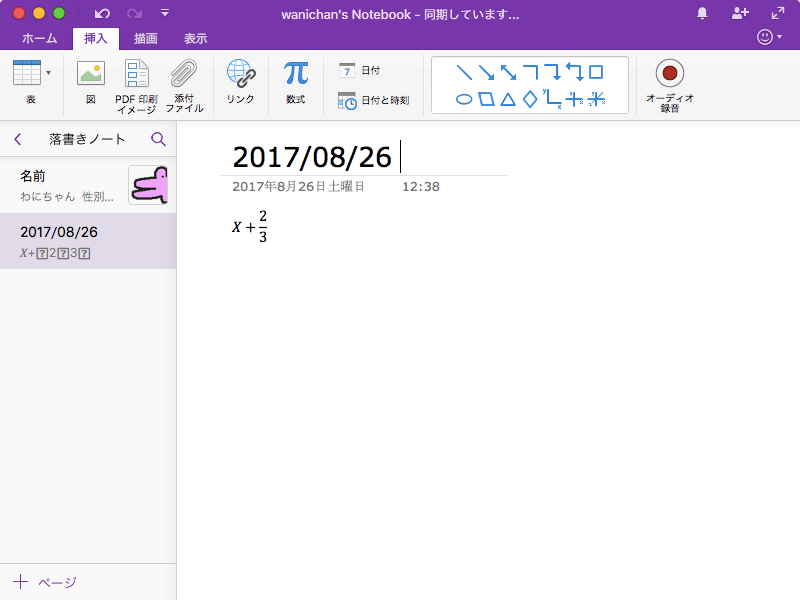Redo the last action

click(135, 13)
